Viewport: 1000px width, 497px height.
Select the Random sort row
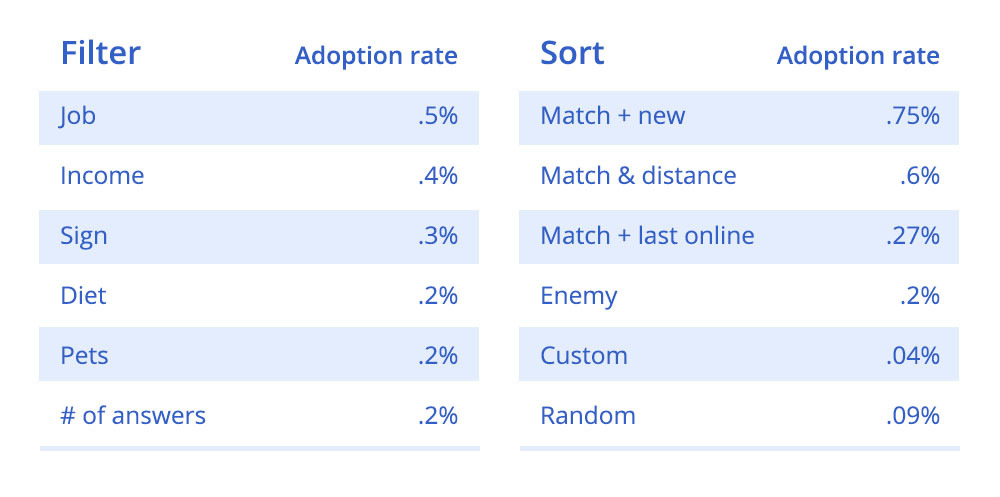pyautogui.click(x=739, y=415)
